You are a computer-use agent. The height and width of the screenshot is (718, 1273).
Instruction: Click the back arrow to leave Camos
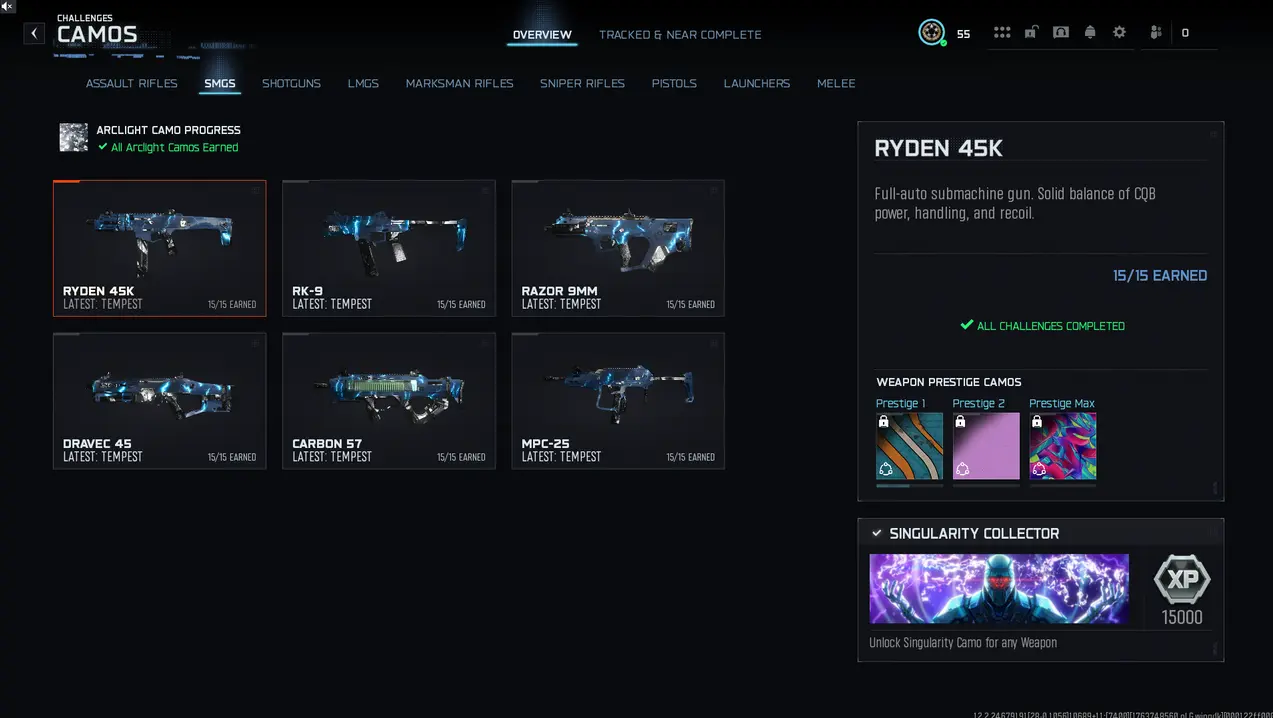[x=33, y=33]
